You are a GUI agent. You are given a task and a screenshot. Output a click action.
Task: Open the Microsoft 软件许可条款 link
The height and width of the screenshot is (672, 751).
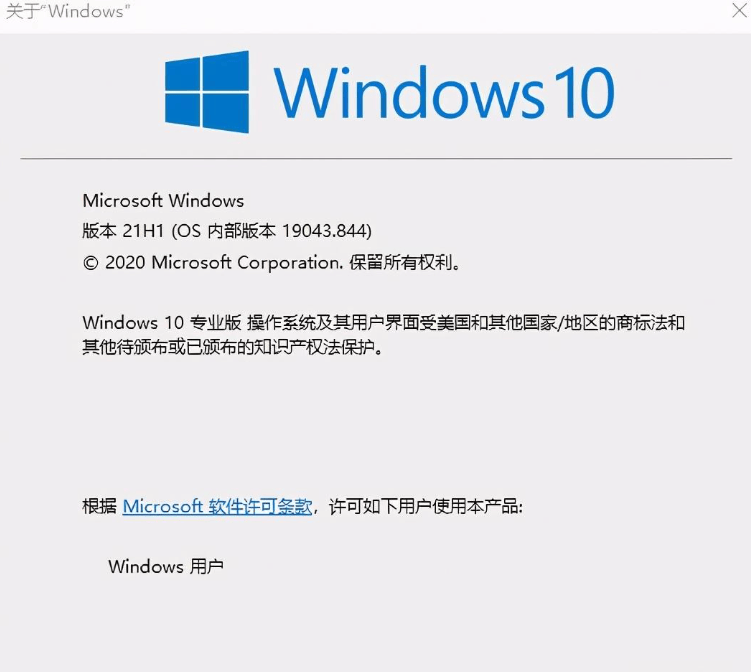217,506
